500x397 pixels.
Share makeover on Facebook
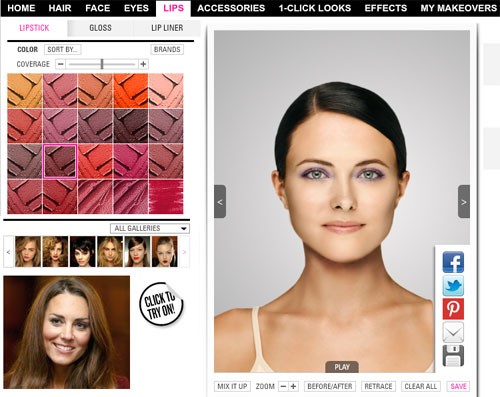[453, 262]
